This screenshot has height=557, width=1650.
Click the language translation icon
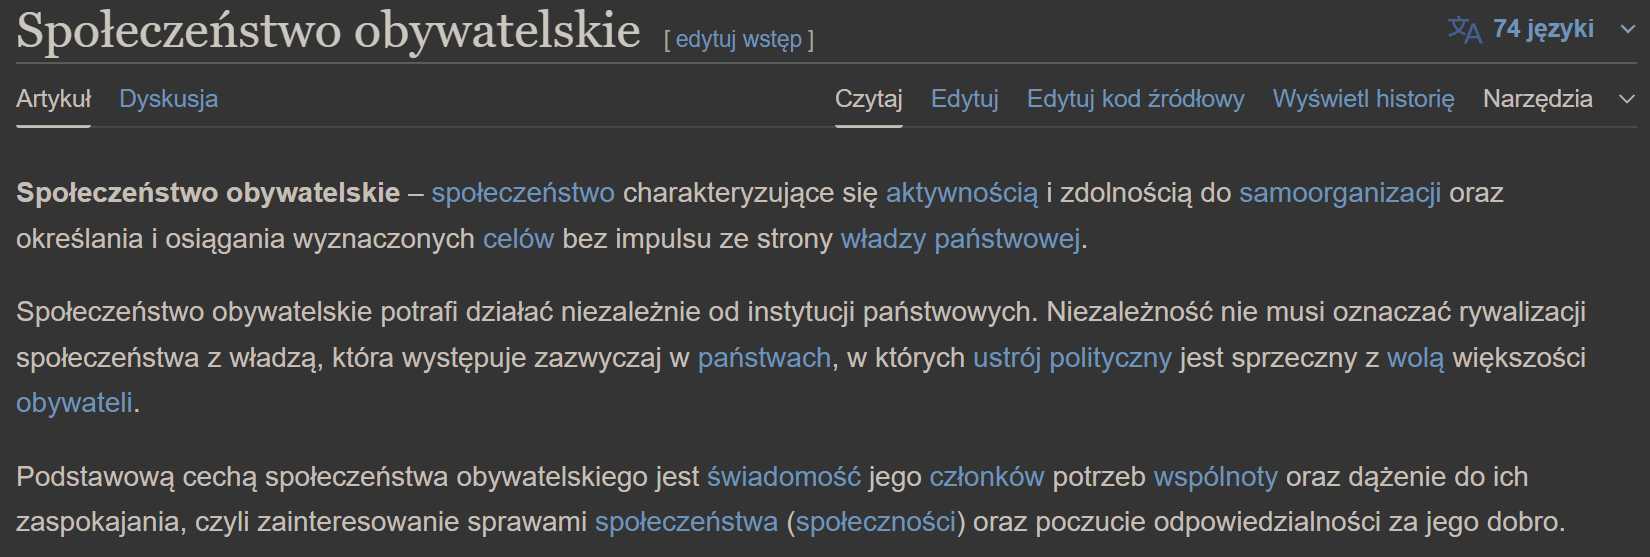1464,30
